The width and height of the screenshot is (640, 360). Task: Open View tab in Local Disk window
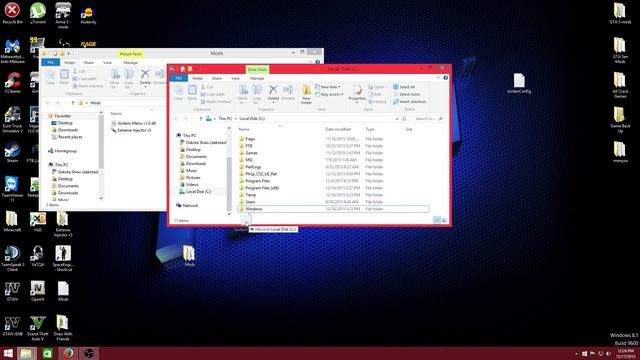pyautogui.click(x=236, y=78)
